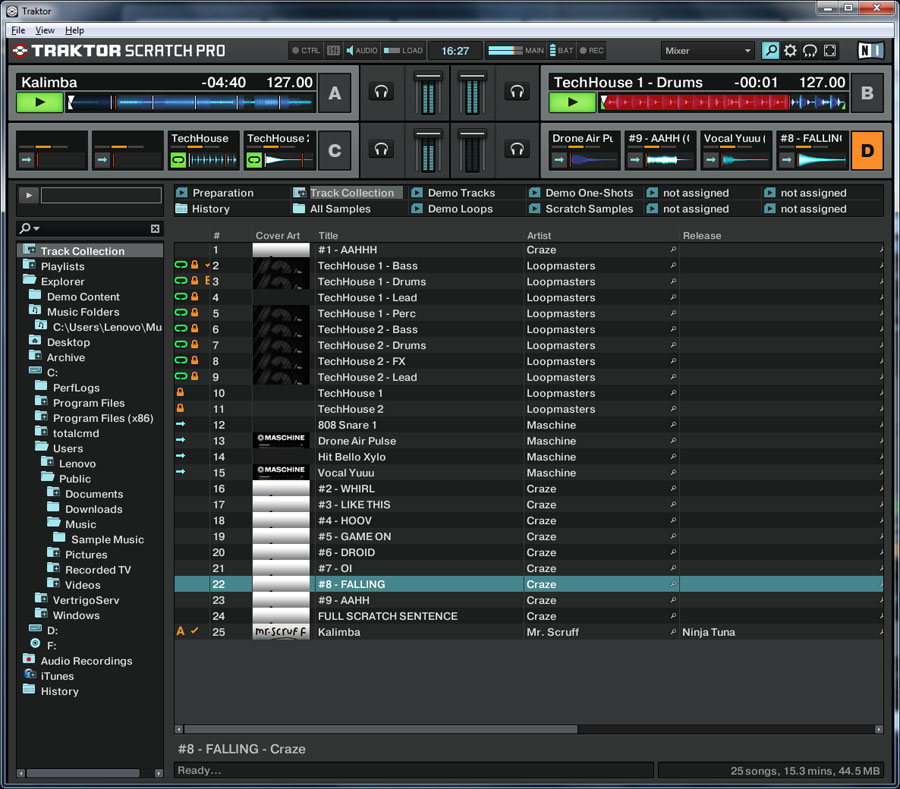This screenshot has width=900, height=789.
Task: Open the Help menu
Action: point(75,31)
